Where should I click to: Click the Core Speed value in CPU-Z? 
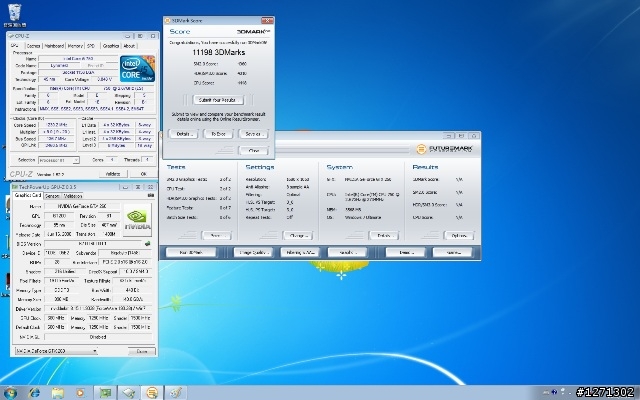56,125
